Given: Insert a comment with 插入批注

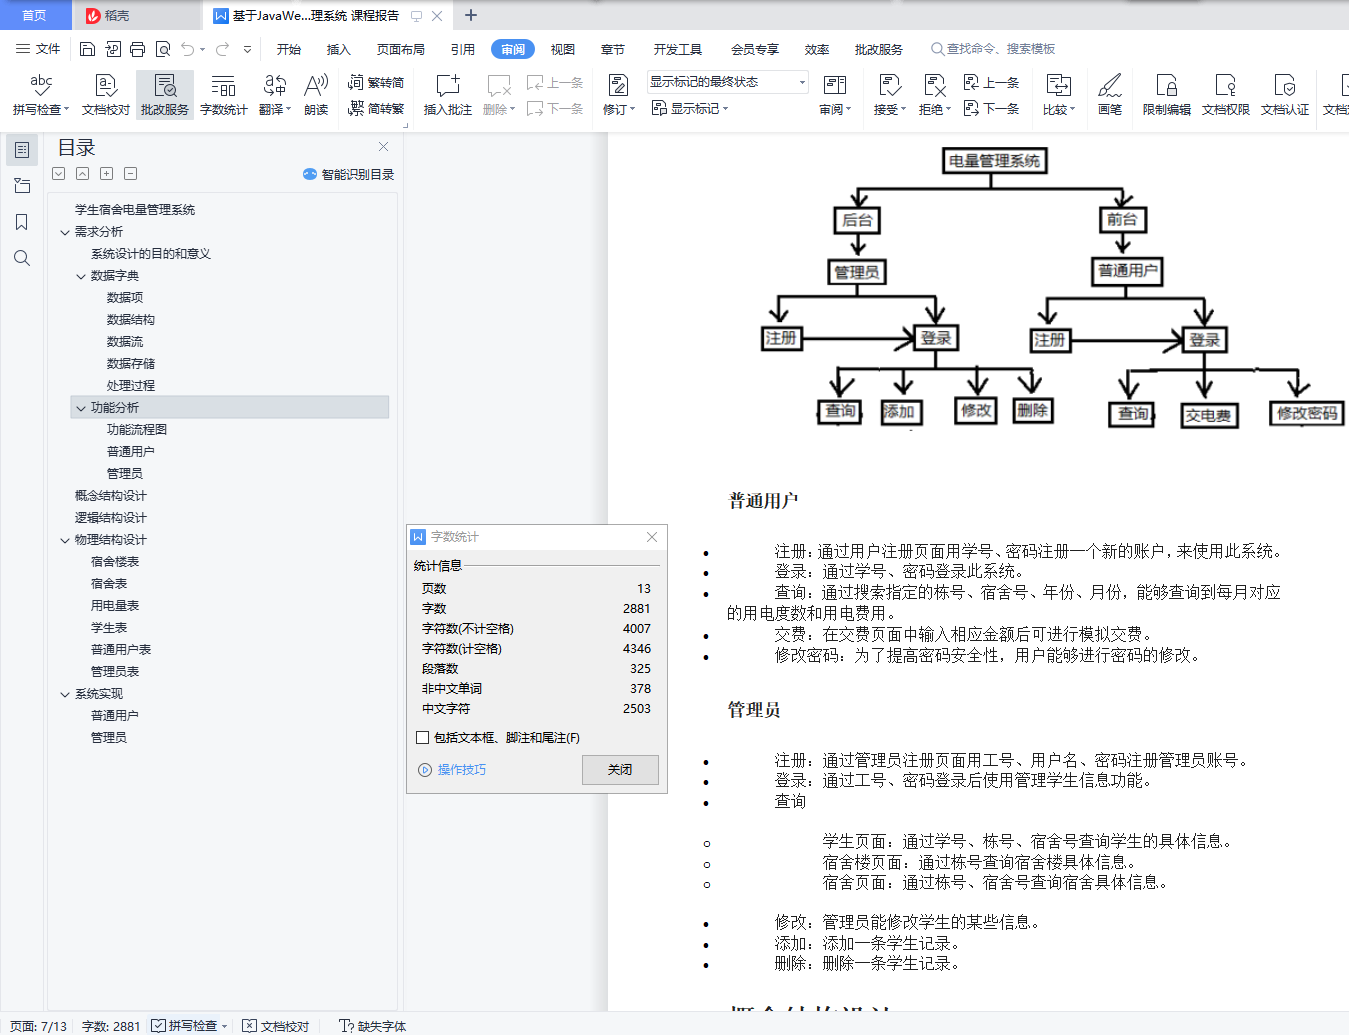Looking at the screenshot, I should click(447, 95).
